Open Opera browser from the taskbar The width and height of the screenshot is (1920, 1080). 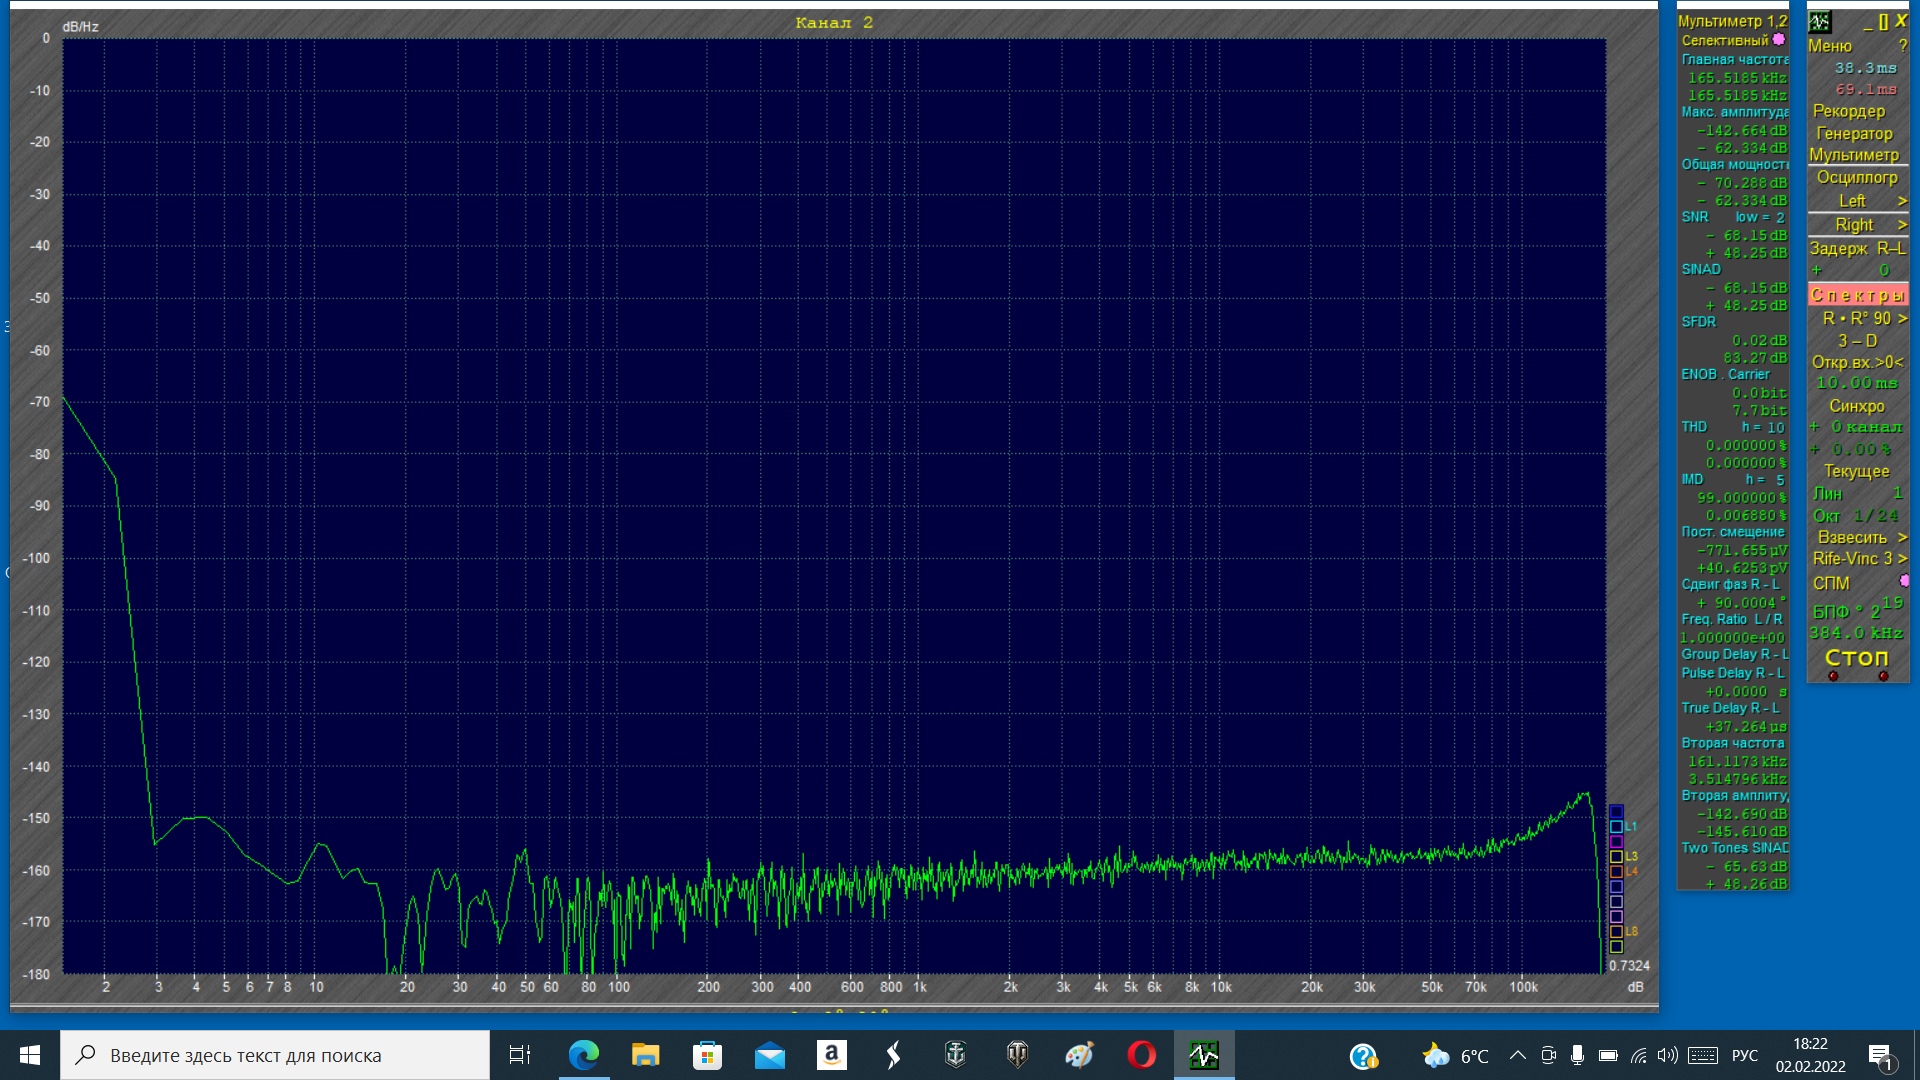click(1141, 1055)
